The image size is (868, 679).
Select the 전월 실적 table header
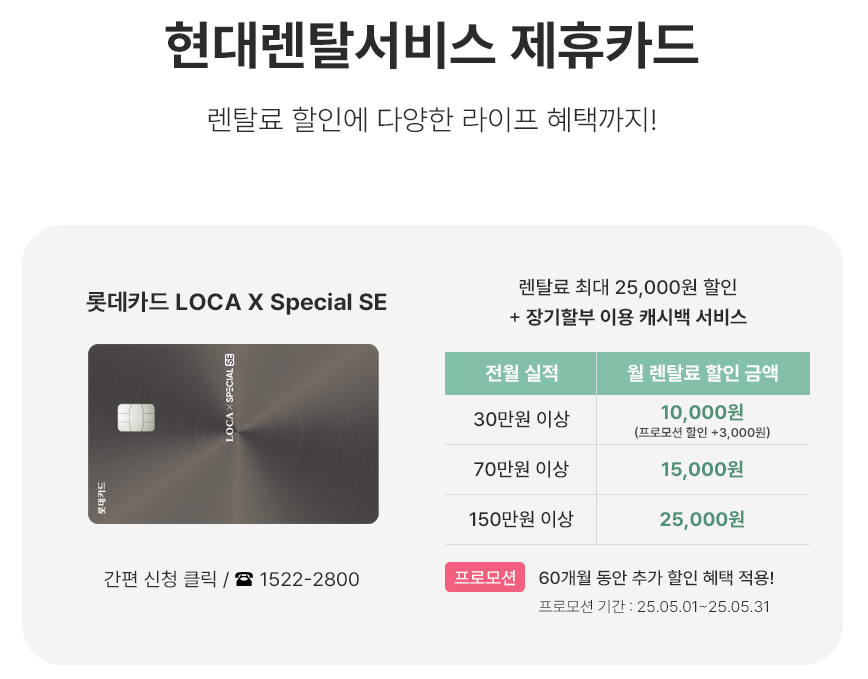click(521, 373)
